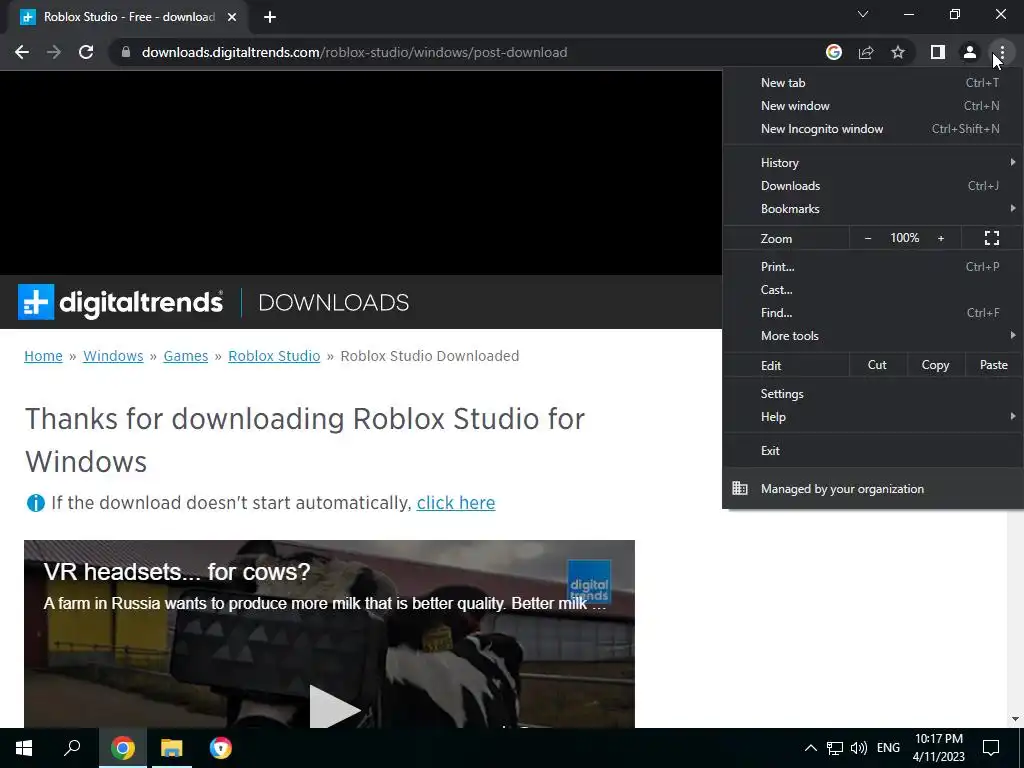Choose Print from the menu
1024x768 pixels.
click(x=873, y=266)
